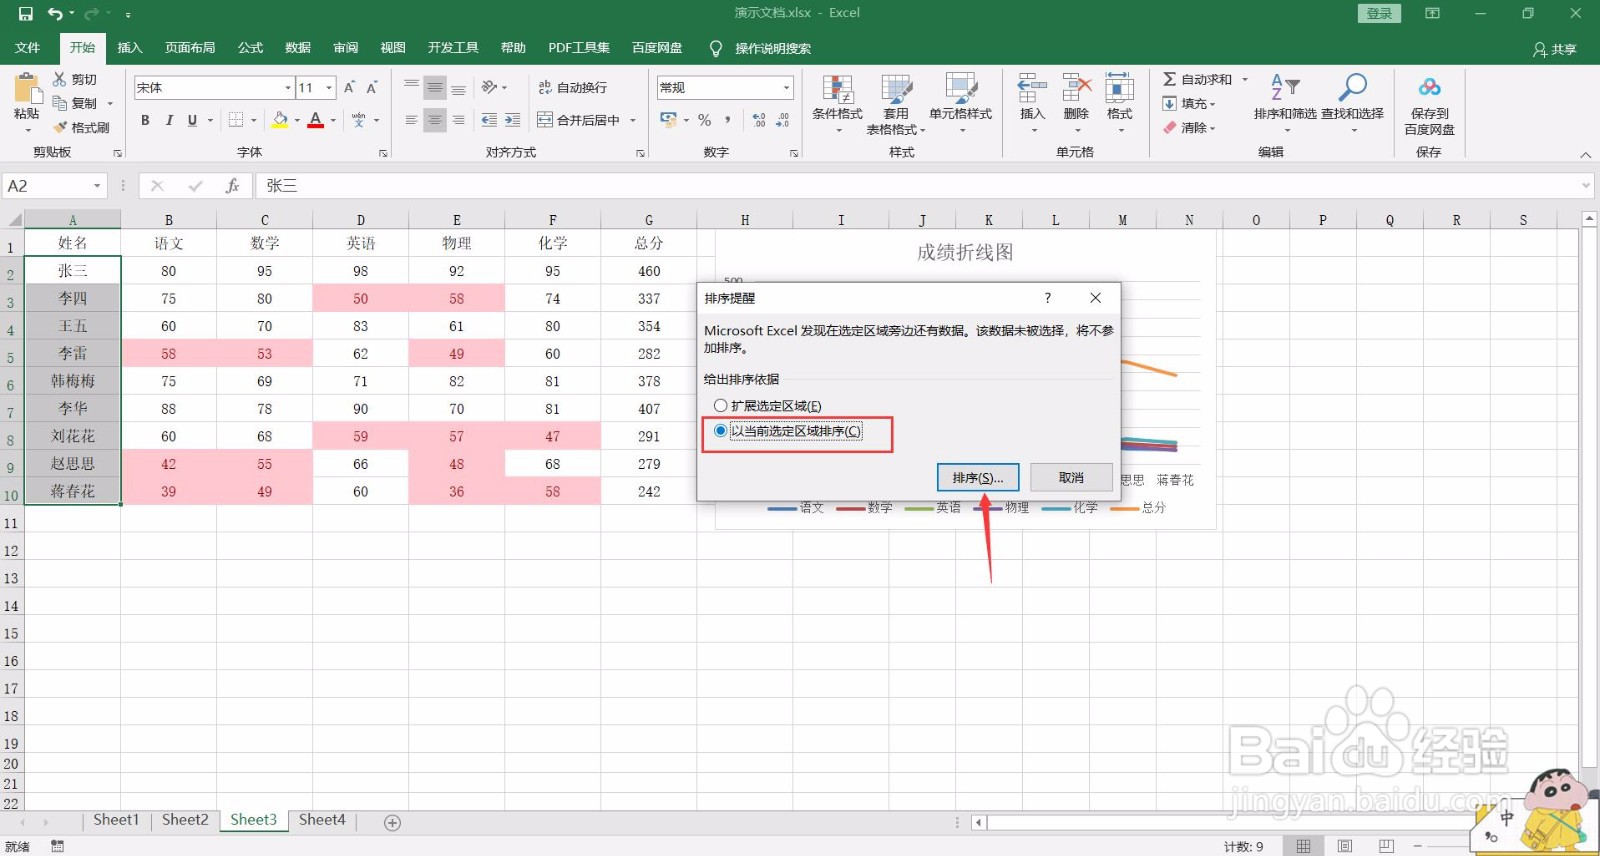
Task: Open the AutoSum dropdown arrow
Action: 1245,79
